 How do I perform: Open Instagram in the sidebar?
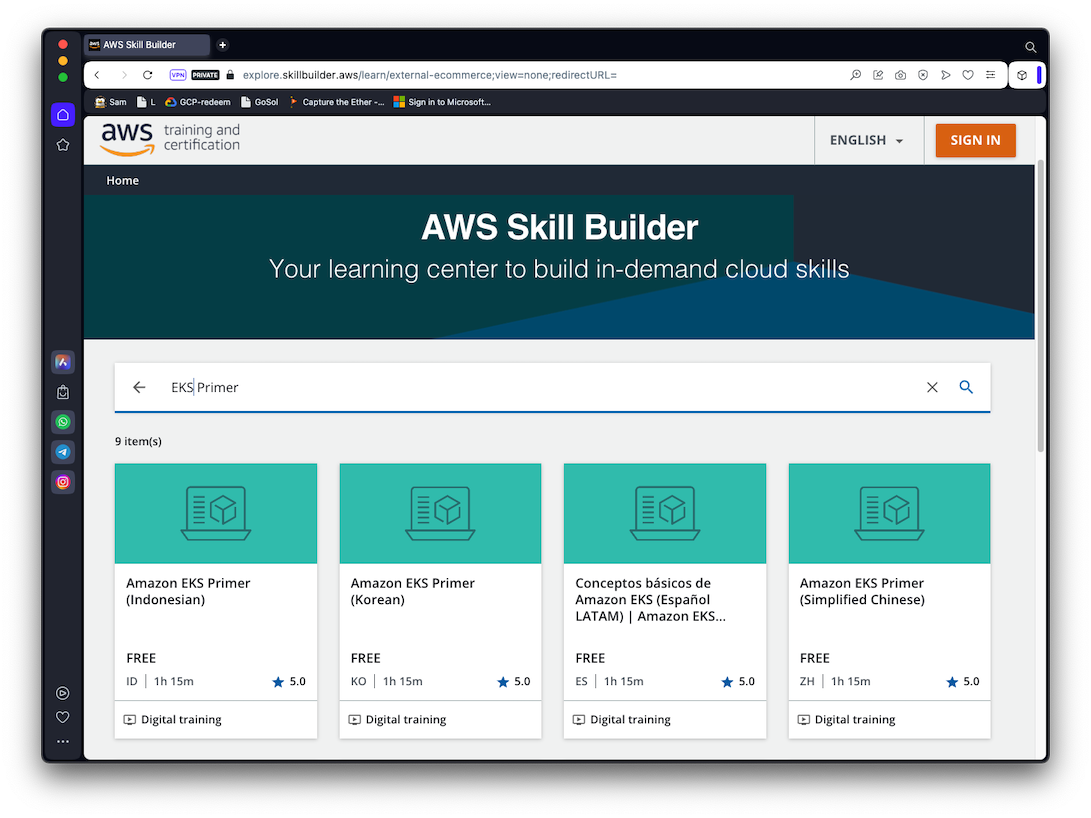coord(63,482)
